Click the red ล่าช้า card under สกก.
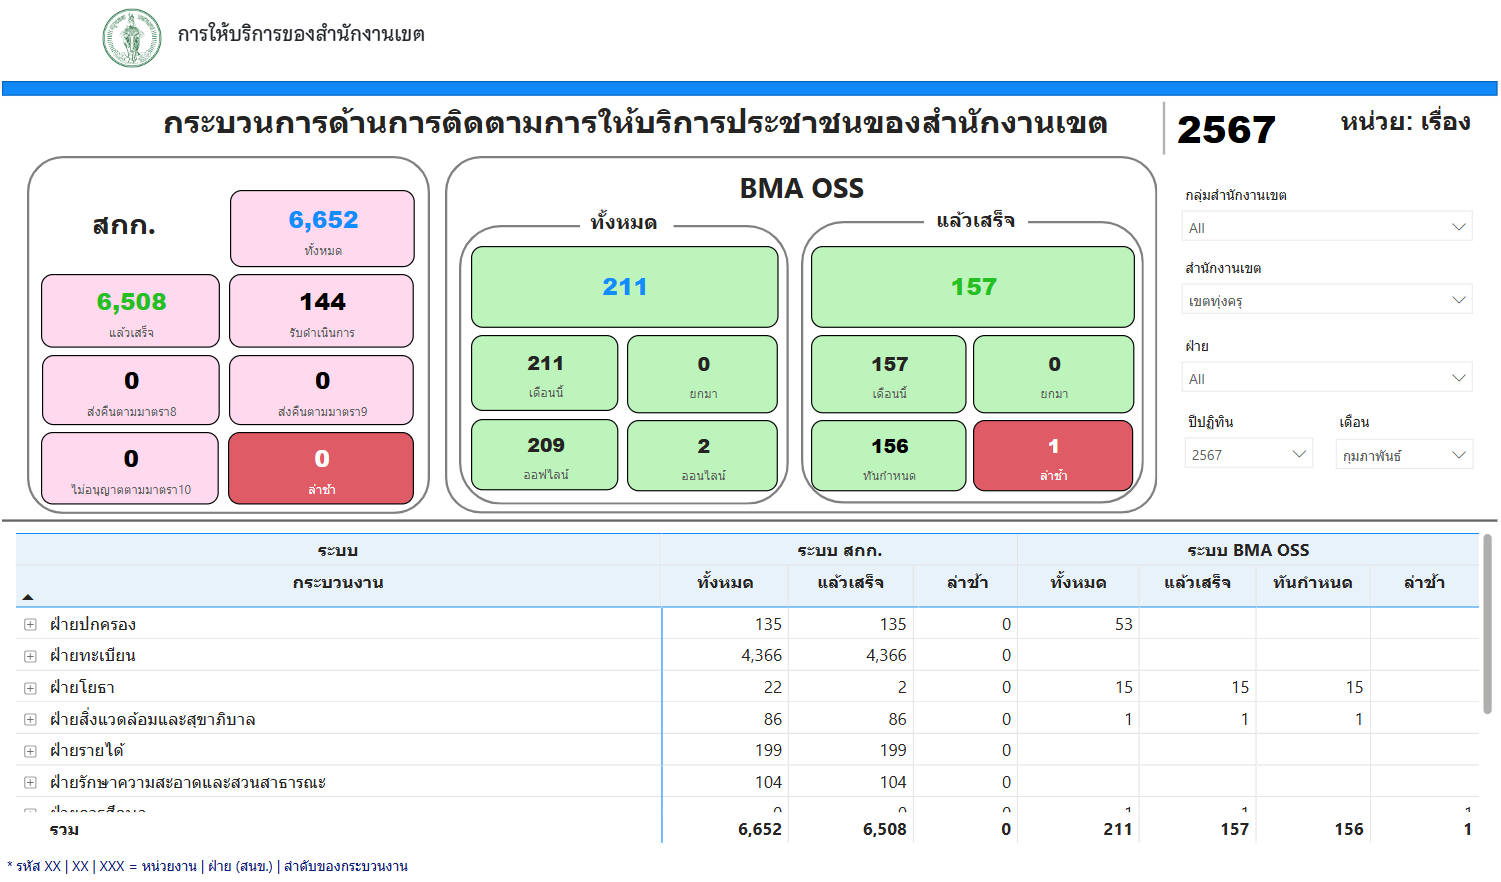1501x882 pixels. [x=321, y=468]
